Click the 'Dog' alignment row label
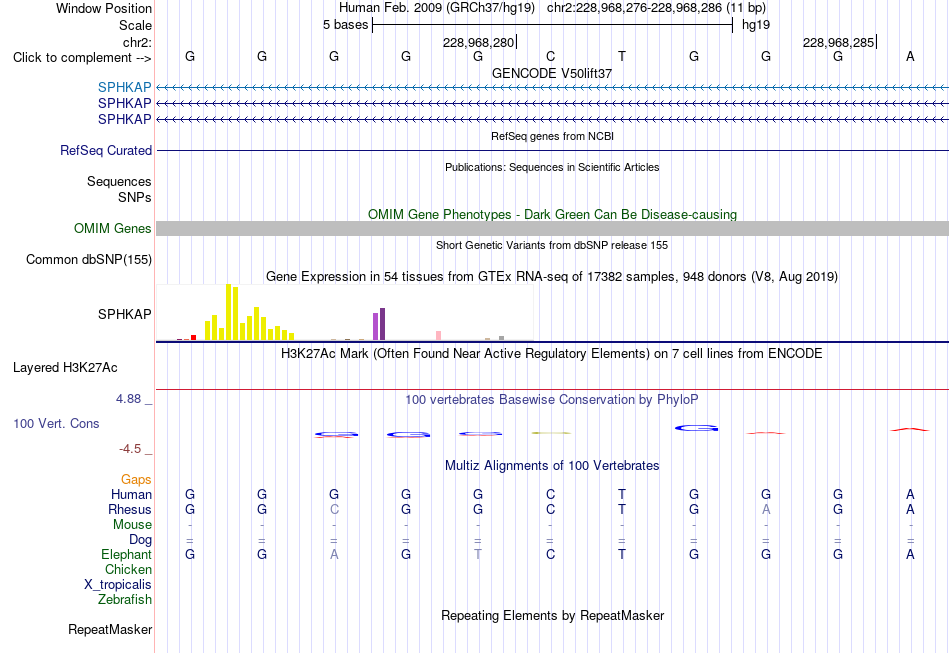950x653 pixels. coord(140,540)
